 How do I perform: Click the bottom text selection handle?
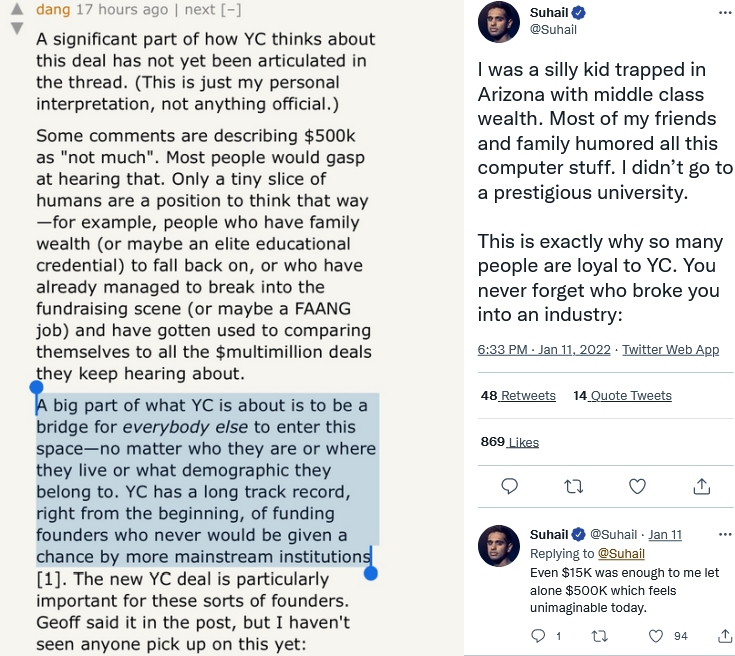(371, 572)
